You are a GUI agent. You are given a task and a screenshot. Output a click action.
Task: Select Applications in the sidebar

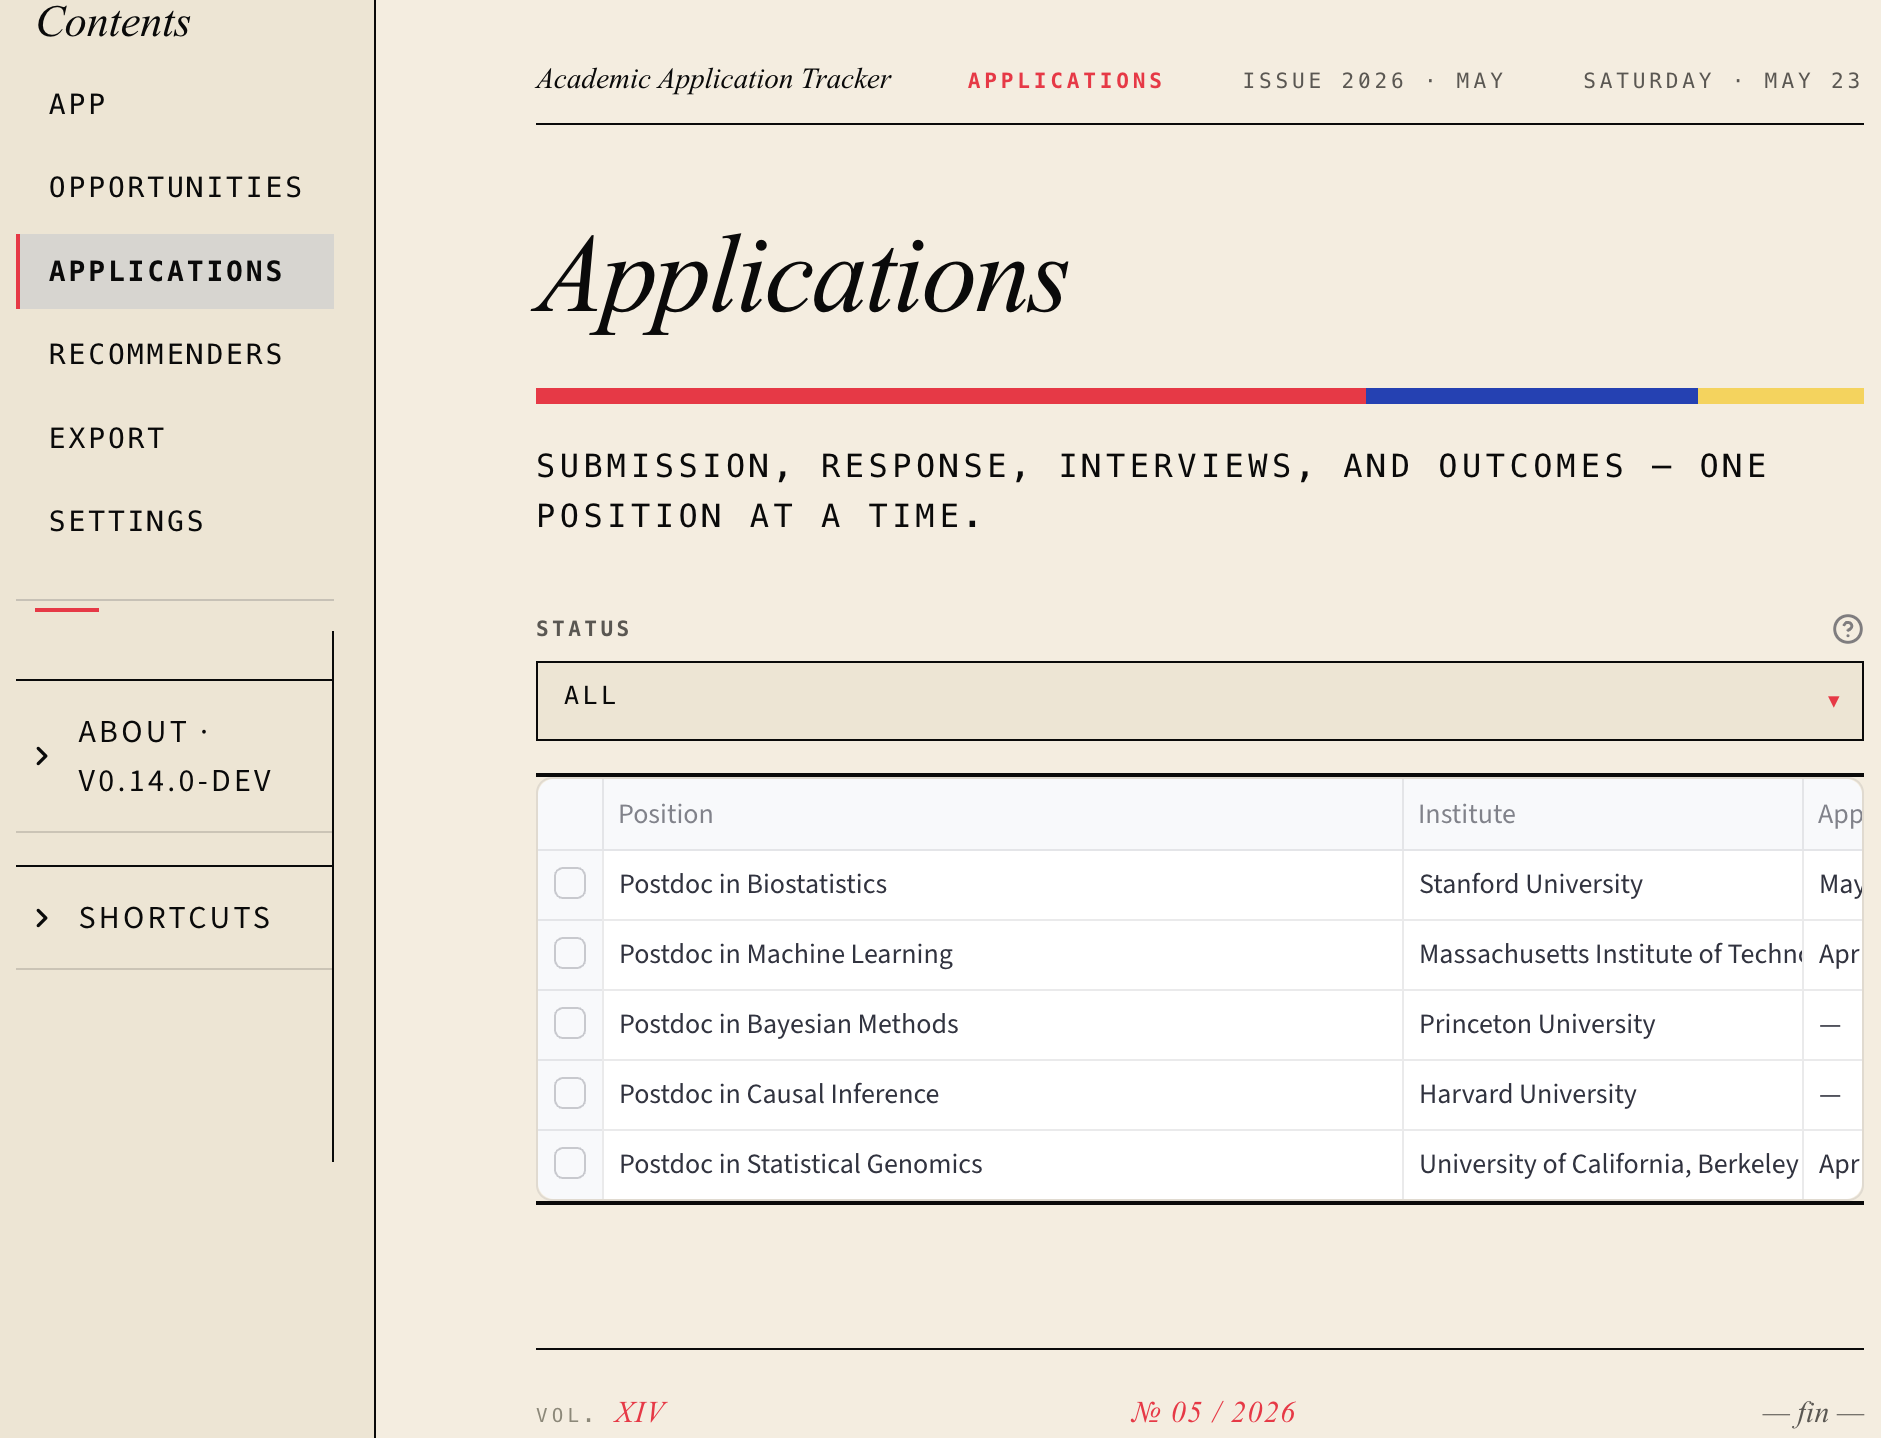pyautogui.click(x=175, y=271)
